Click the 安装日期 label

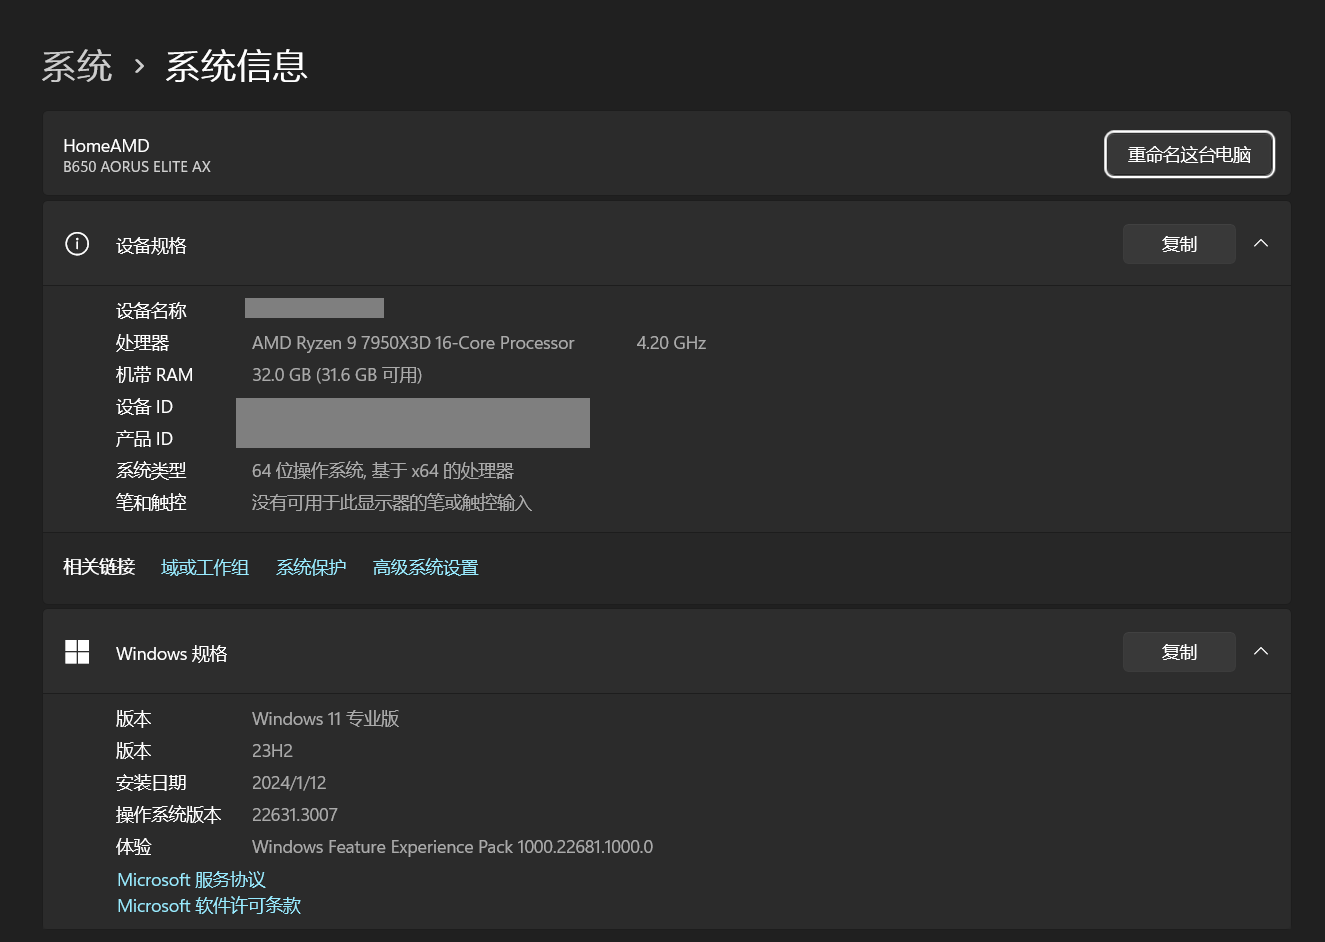coord(151,783)
